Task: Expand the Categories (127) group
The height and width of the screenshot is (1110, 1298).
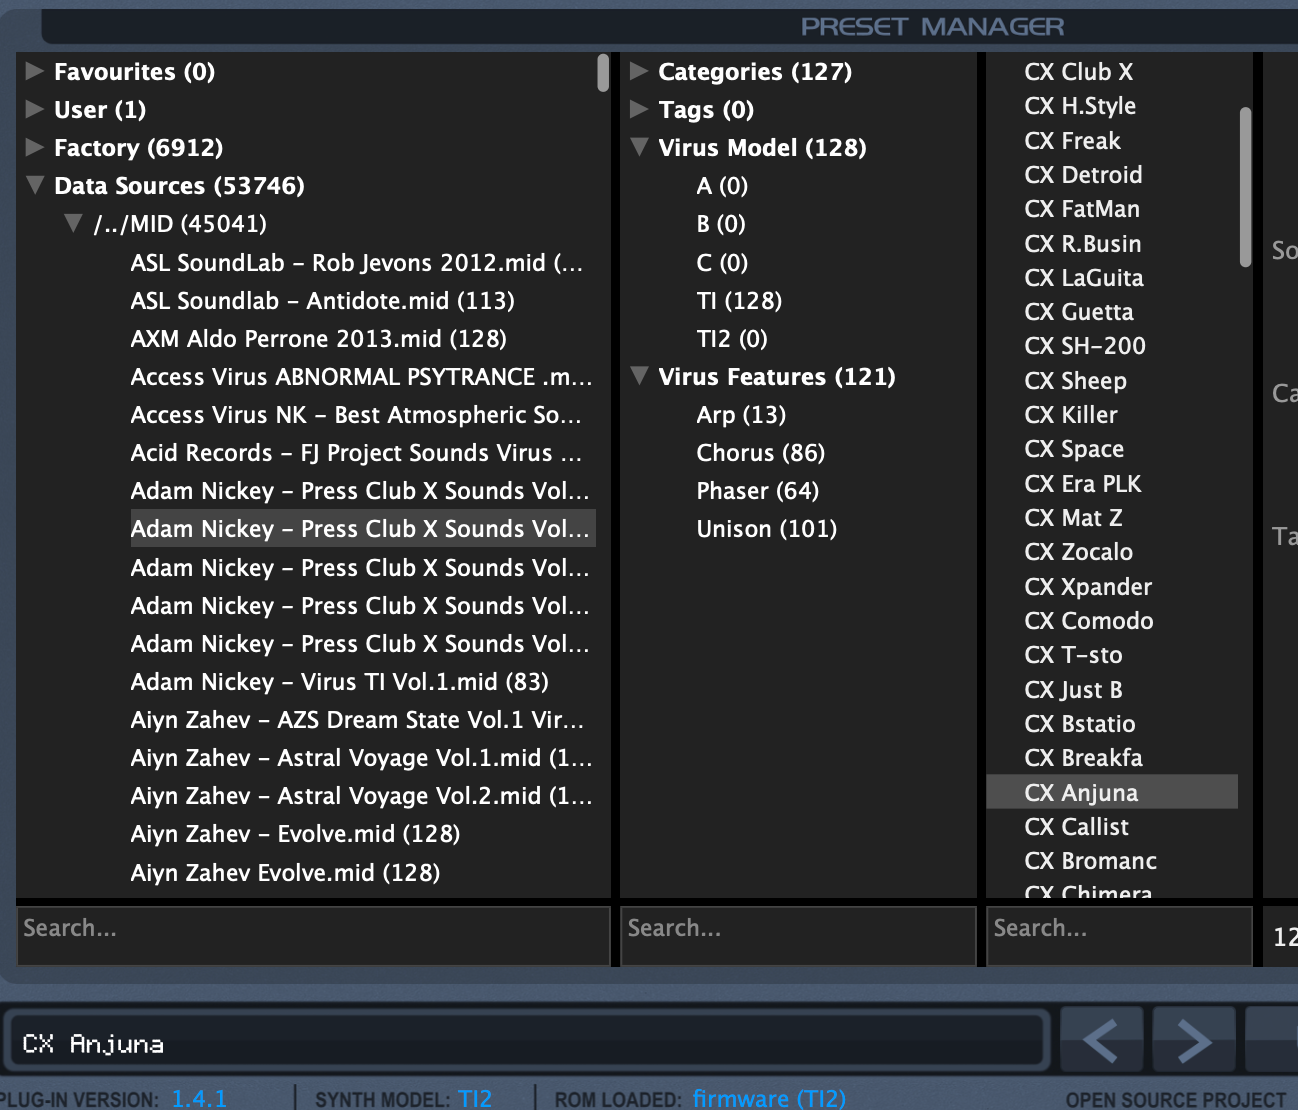Action: [639, 71]
